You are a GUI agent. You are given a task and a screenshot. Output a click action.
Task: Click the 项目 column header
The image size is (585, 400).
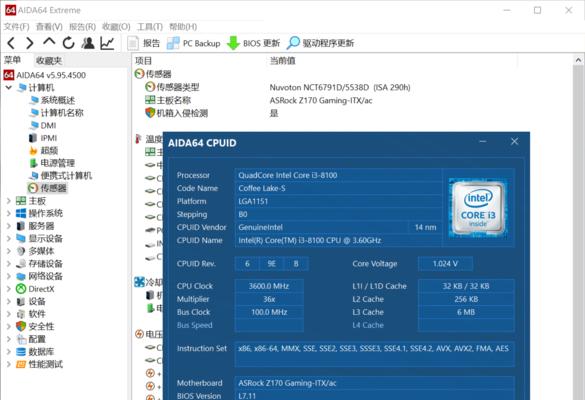[143, 60]
